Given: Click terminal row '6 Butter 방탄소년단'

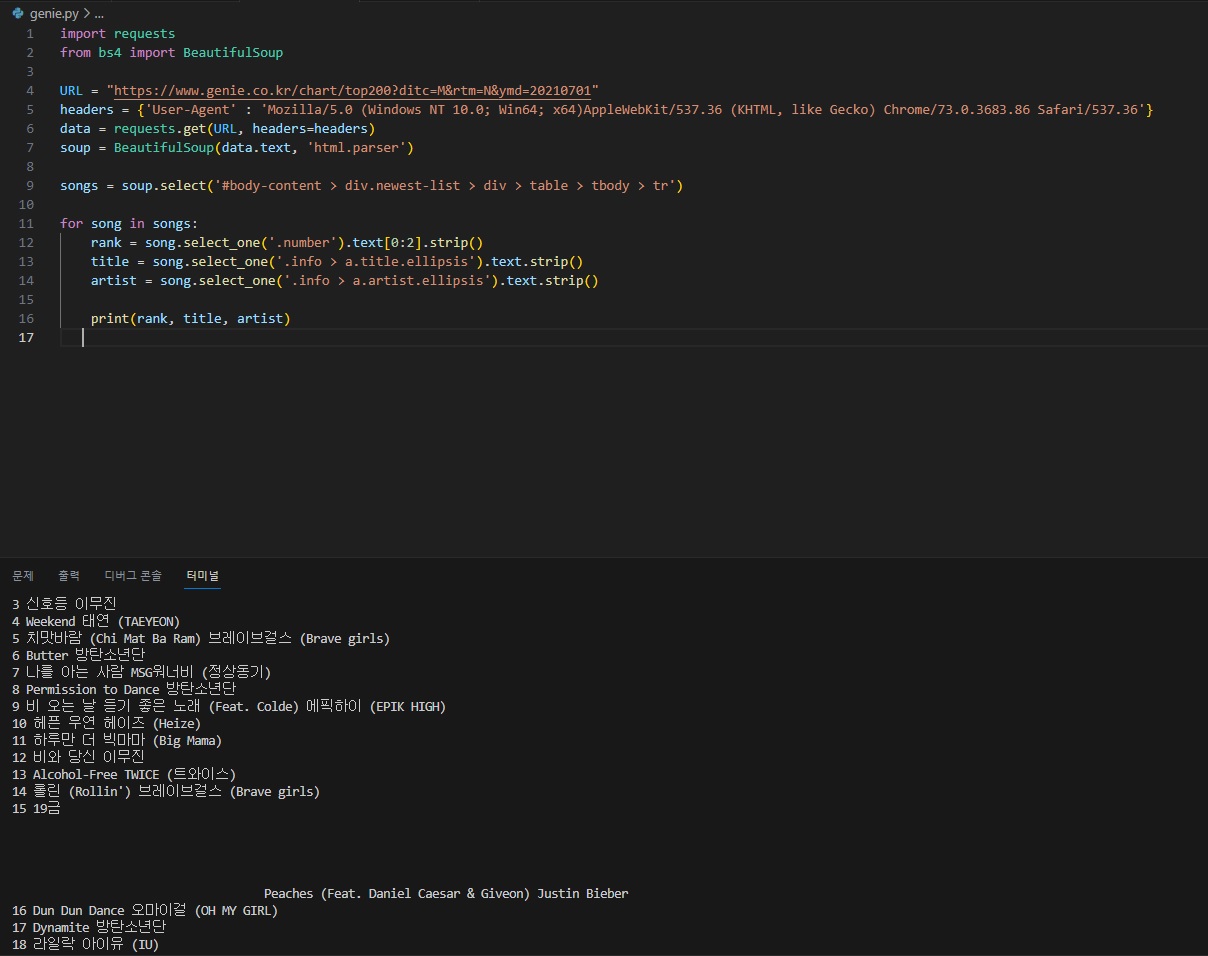Looking at the screenshot, I should [78, 655].
